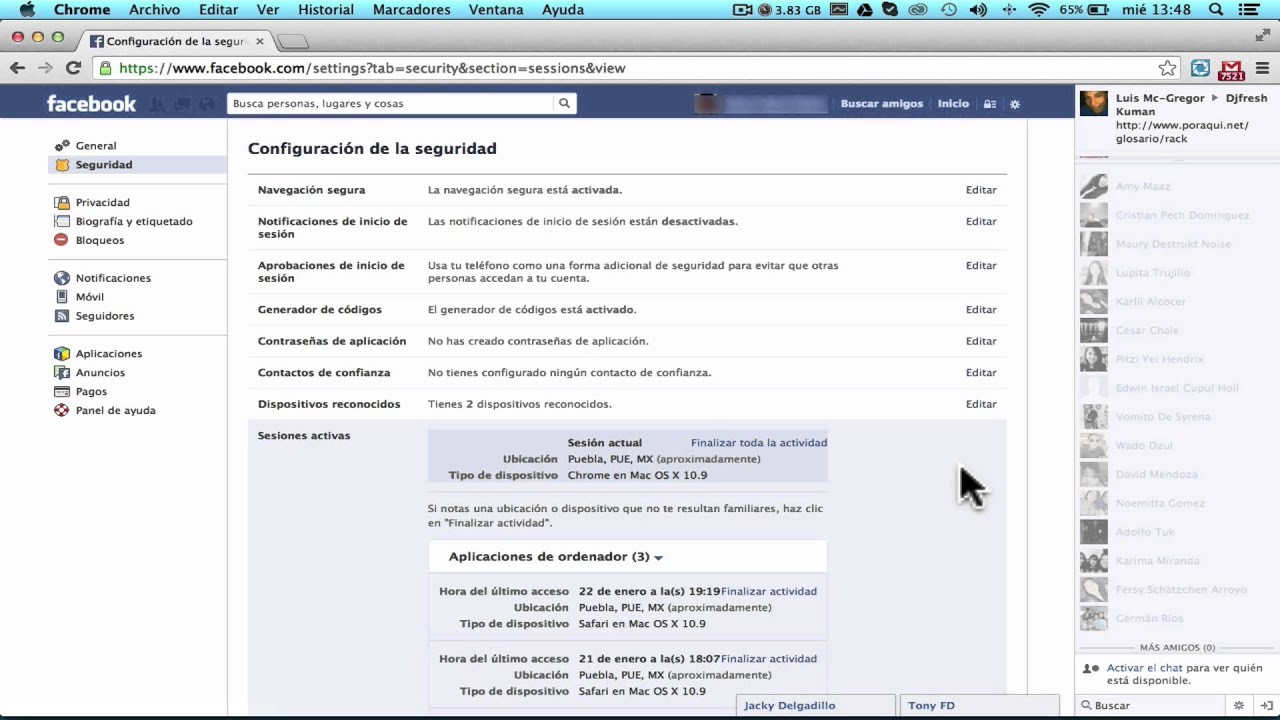Open Biografía y etiquetado icon

[62, 222]
